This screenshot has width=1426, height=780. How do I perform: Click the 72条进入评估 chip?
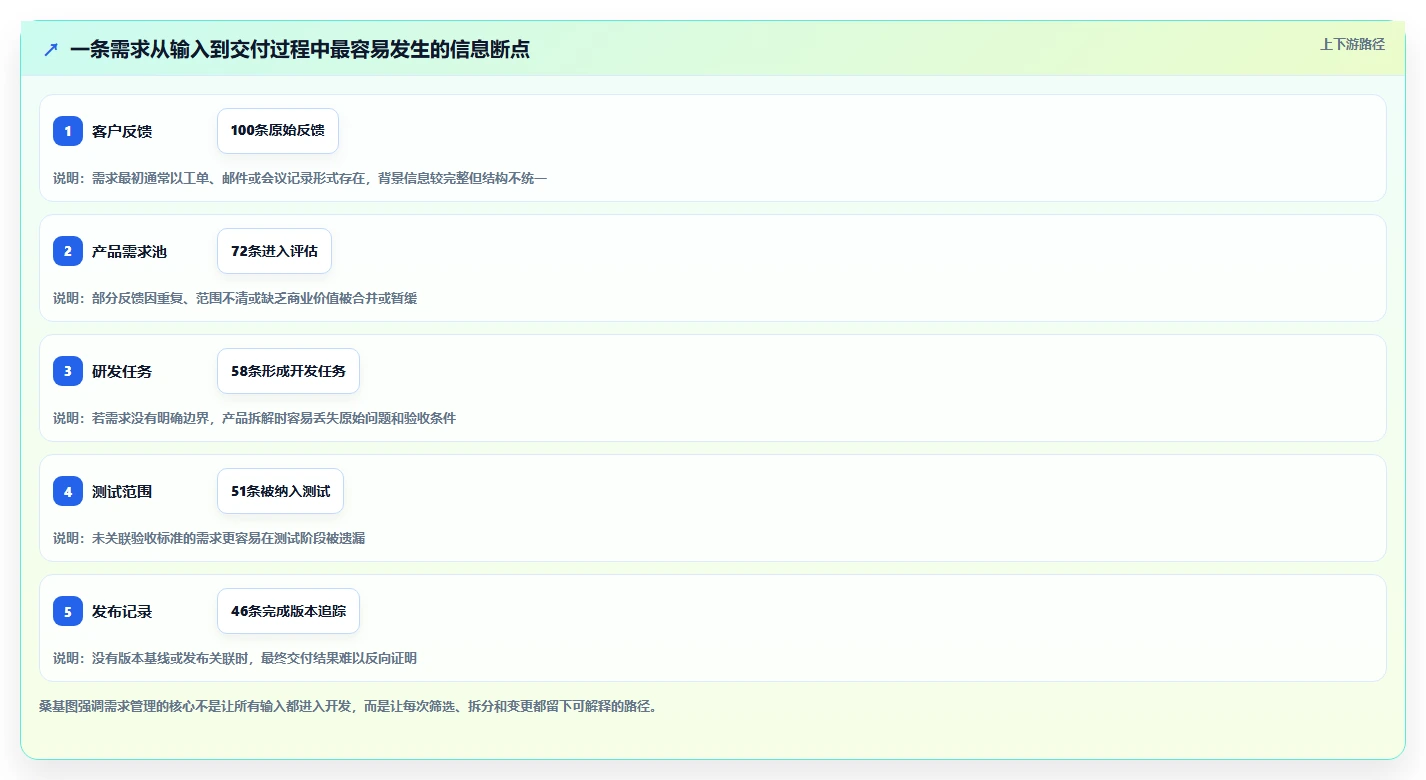[x=274, y=251]
